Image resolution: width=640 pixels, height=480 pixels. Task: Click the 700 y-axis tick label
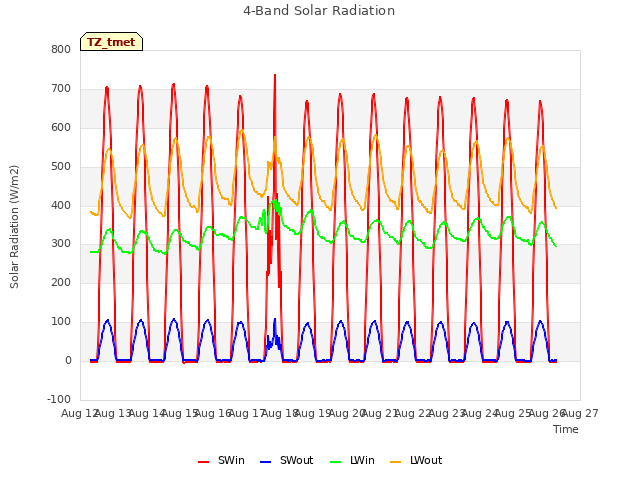click(61, 89)
